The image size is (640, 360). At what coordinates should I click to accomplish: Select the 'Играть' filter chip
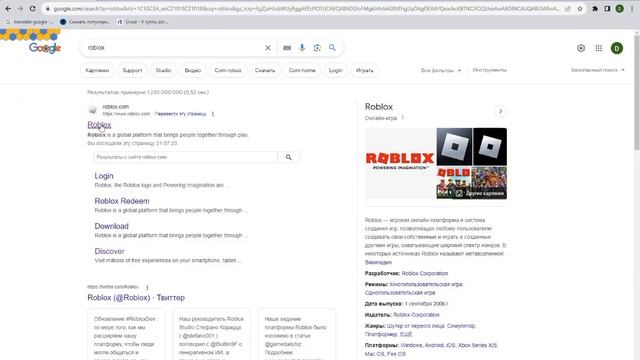click(364, 70)
